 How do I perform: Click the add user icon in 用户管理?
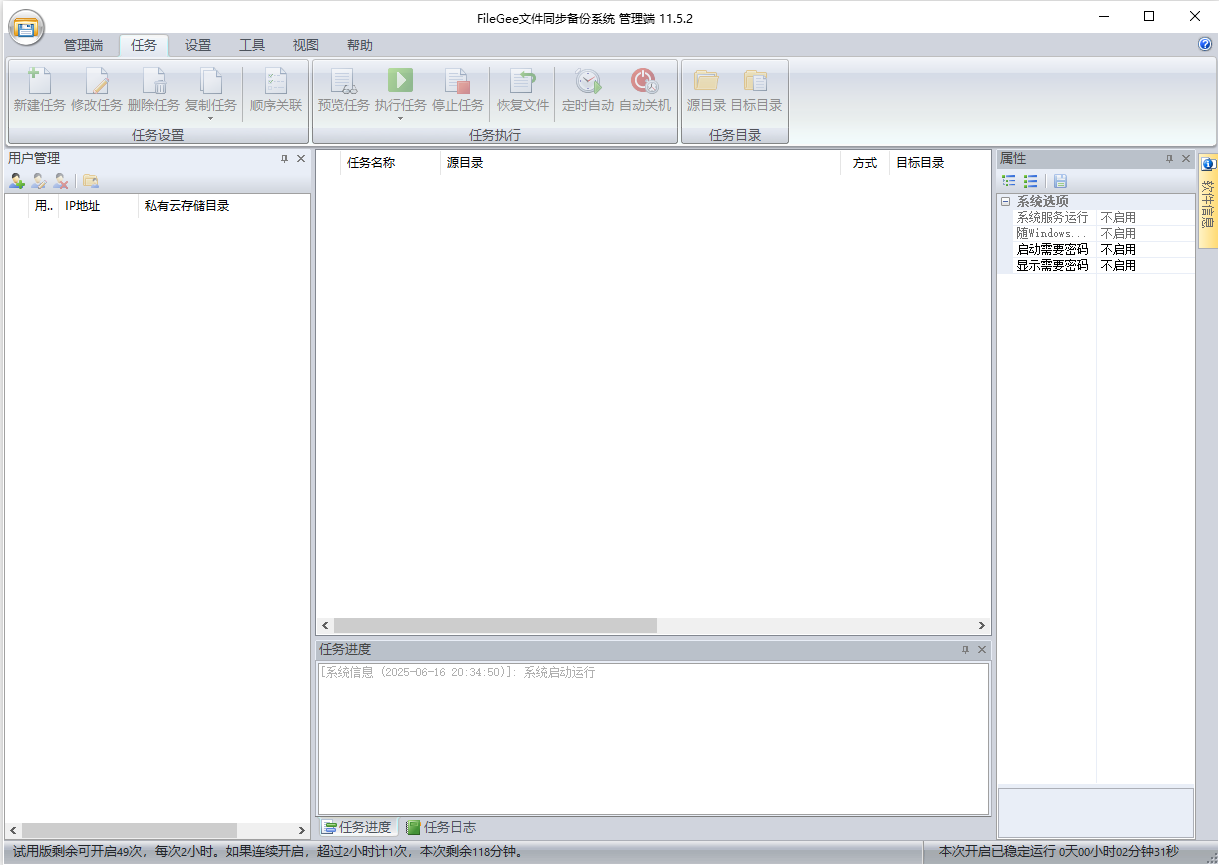pyautogui.click(x=17, y=181)
